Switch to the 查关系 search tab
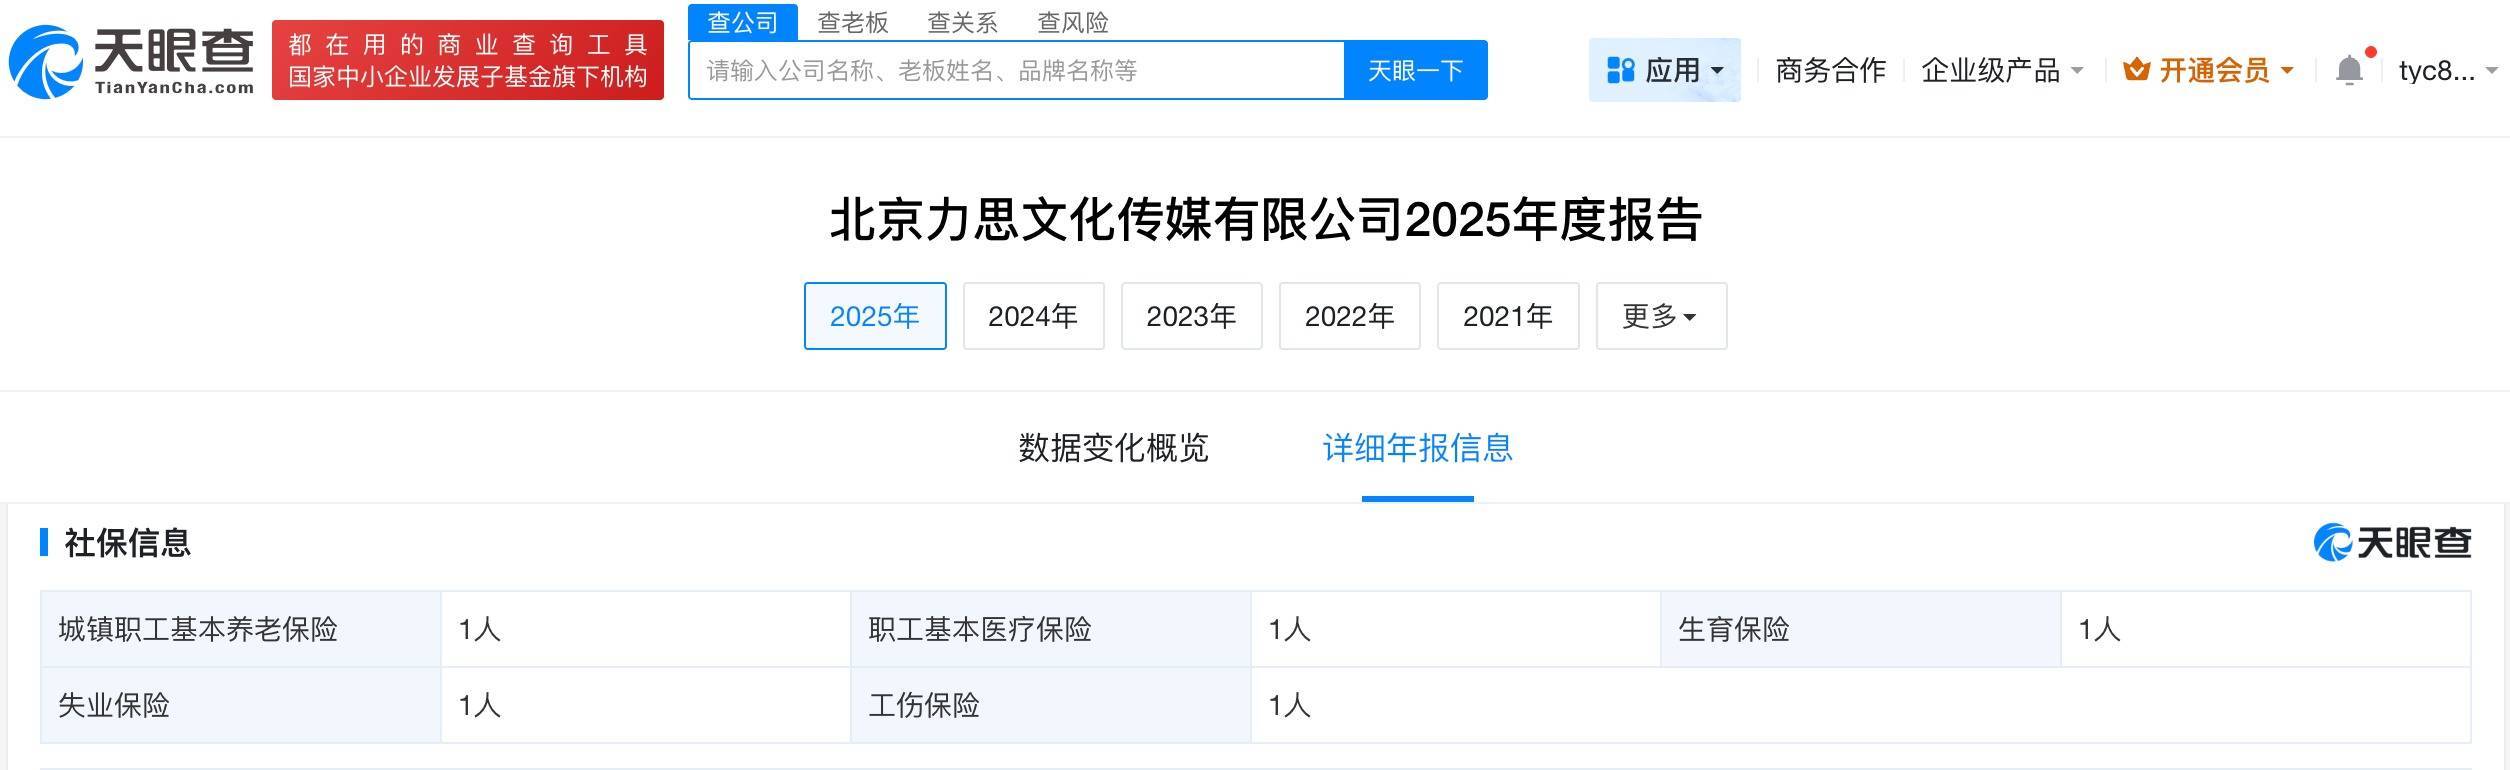The height and width of the screenshot is (770, 2510). (x=962, y=22)
